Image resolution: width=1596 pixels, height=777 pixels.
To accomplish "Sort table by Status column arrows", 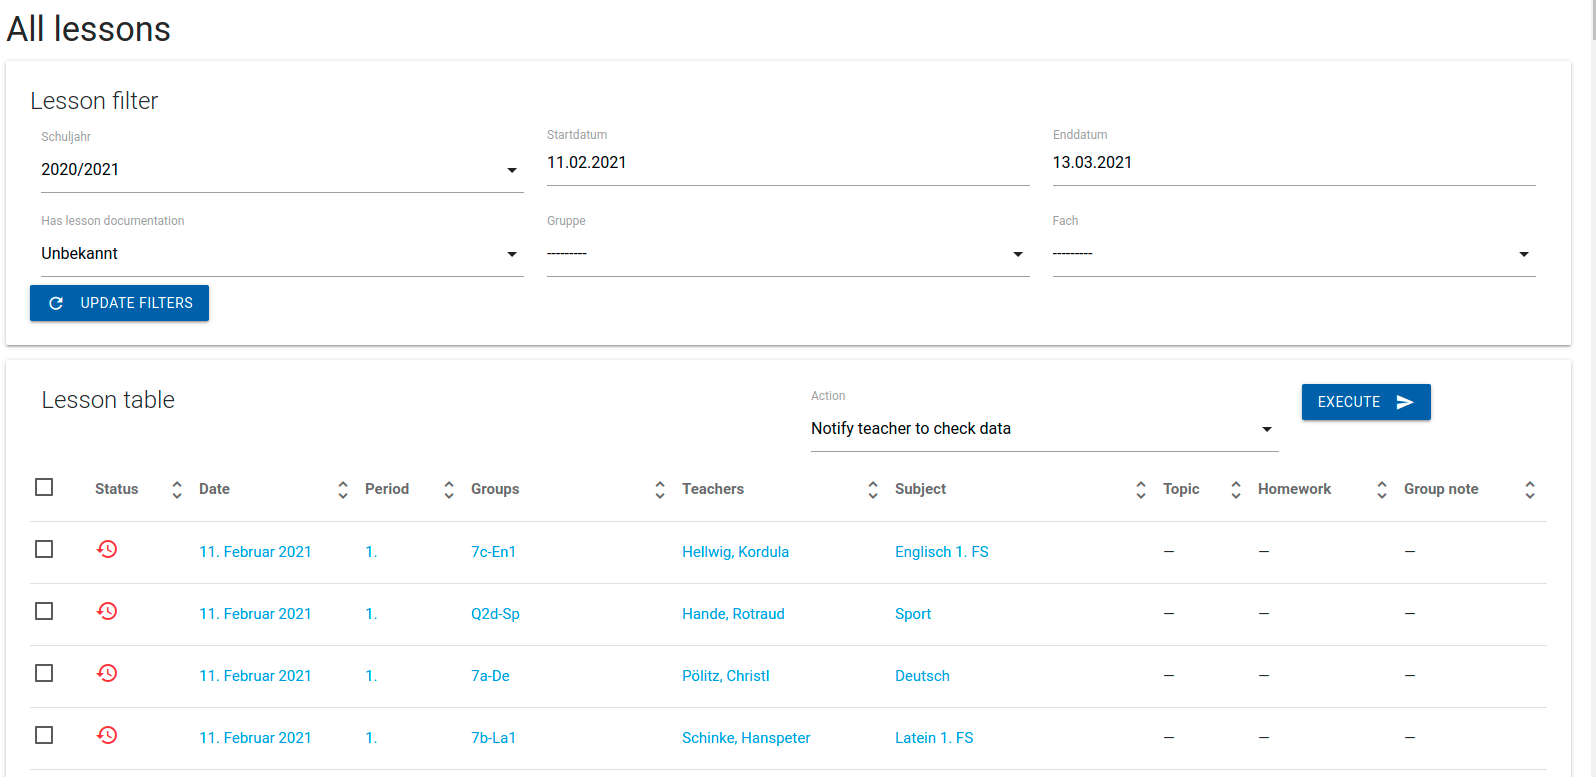I will pyautogui.click(x=177, y=489).
